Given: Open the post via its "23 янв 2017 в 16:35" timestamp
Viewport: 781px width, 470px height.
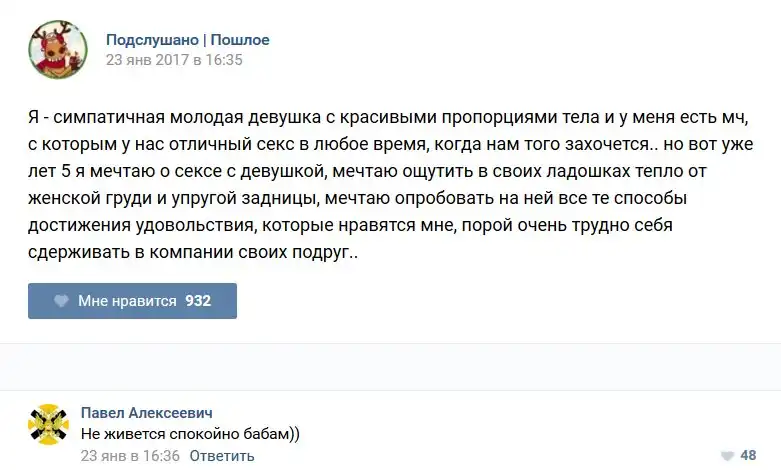Looking at the screenshot, I should [174, 59].
